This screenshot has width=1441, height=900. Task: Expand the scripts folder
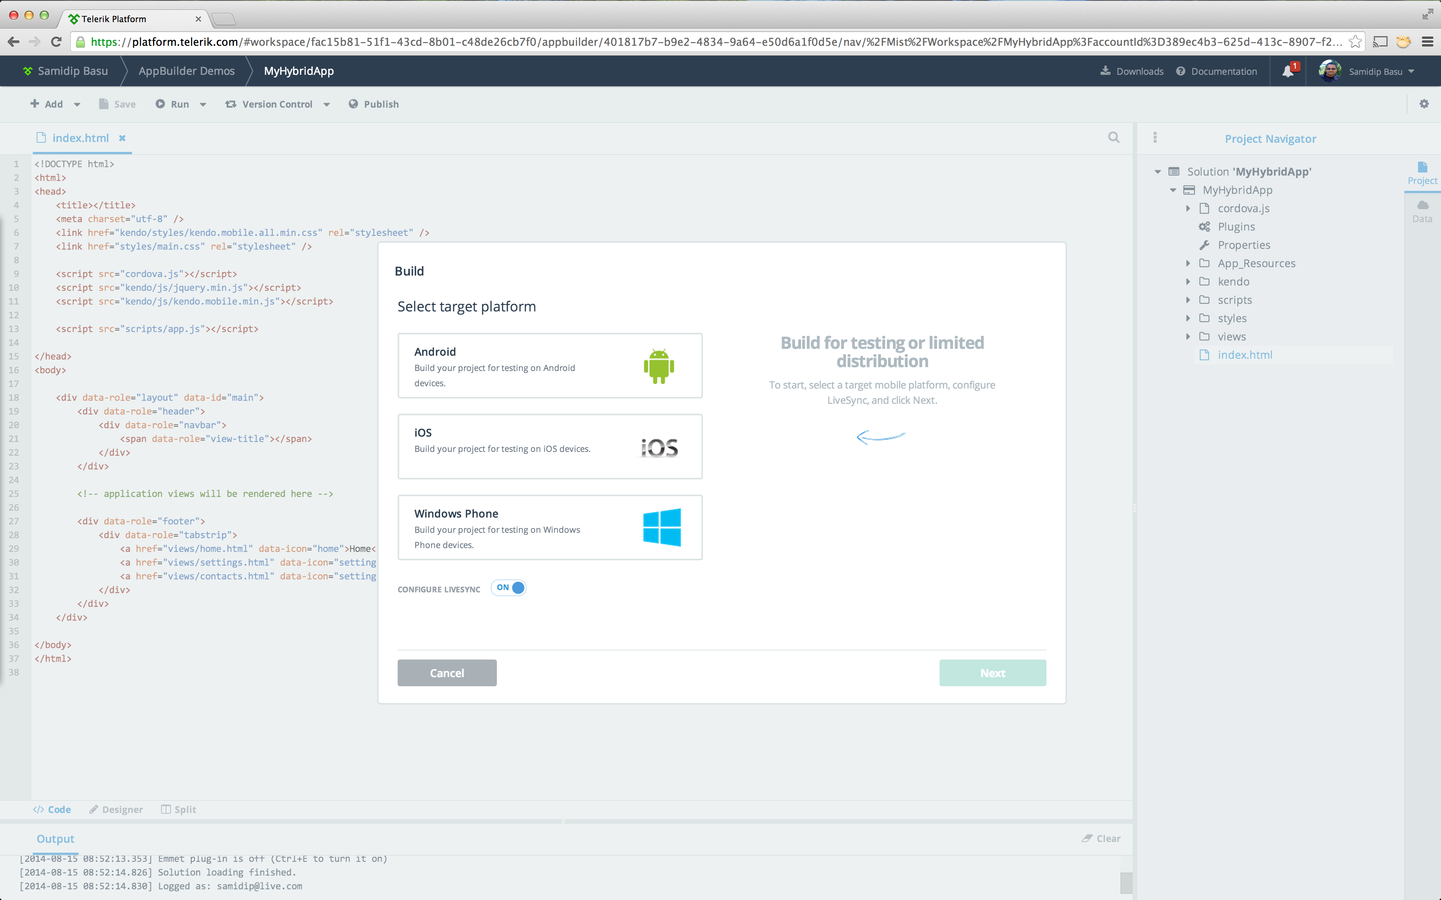coord(1188,300)
